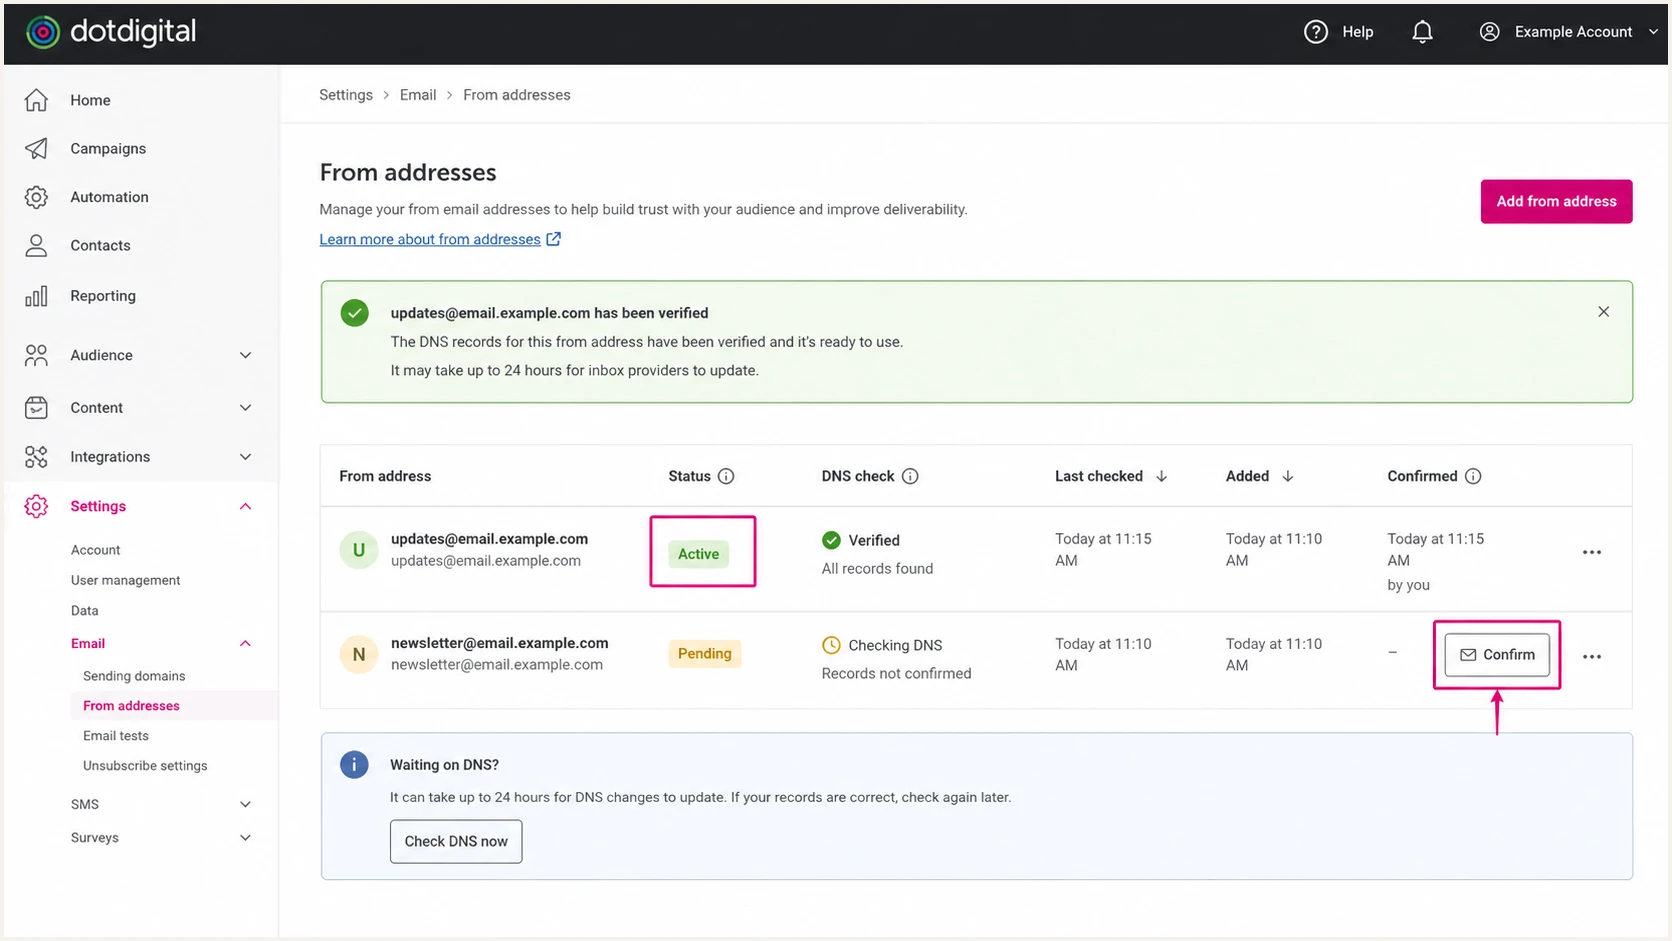This screenshot has width=1672, height=941.
Task: Sort by Added arrow icon
Action: tap(1288, 476)
